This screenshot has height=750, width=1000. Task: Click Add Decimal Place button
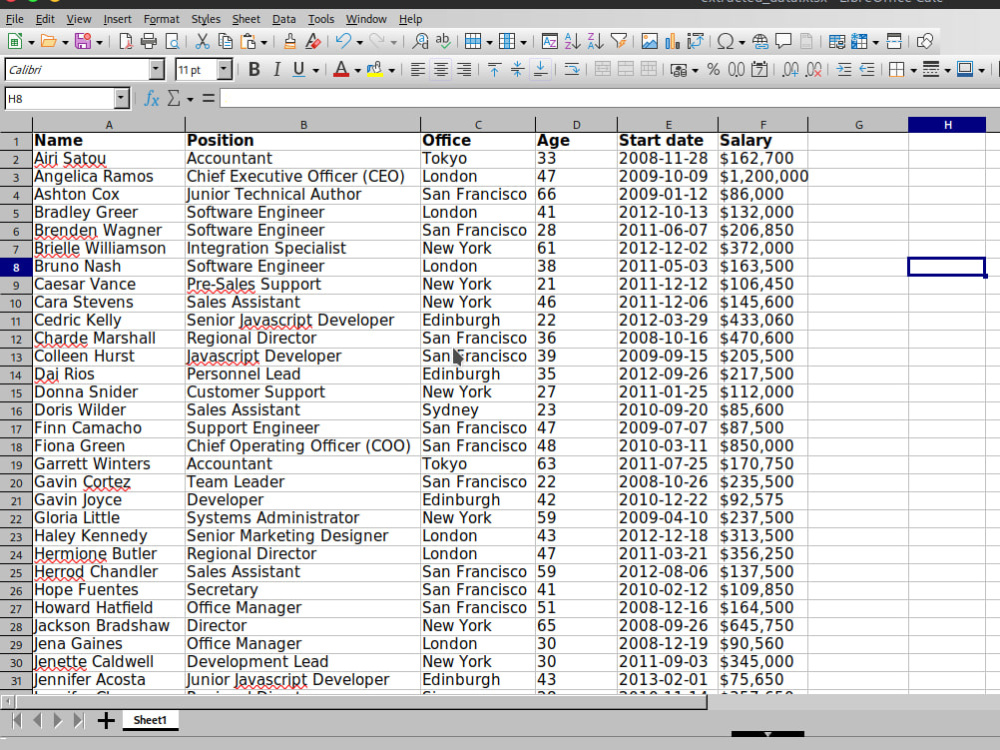(790, 70)
